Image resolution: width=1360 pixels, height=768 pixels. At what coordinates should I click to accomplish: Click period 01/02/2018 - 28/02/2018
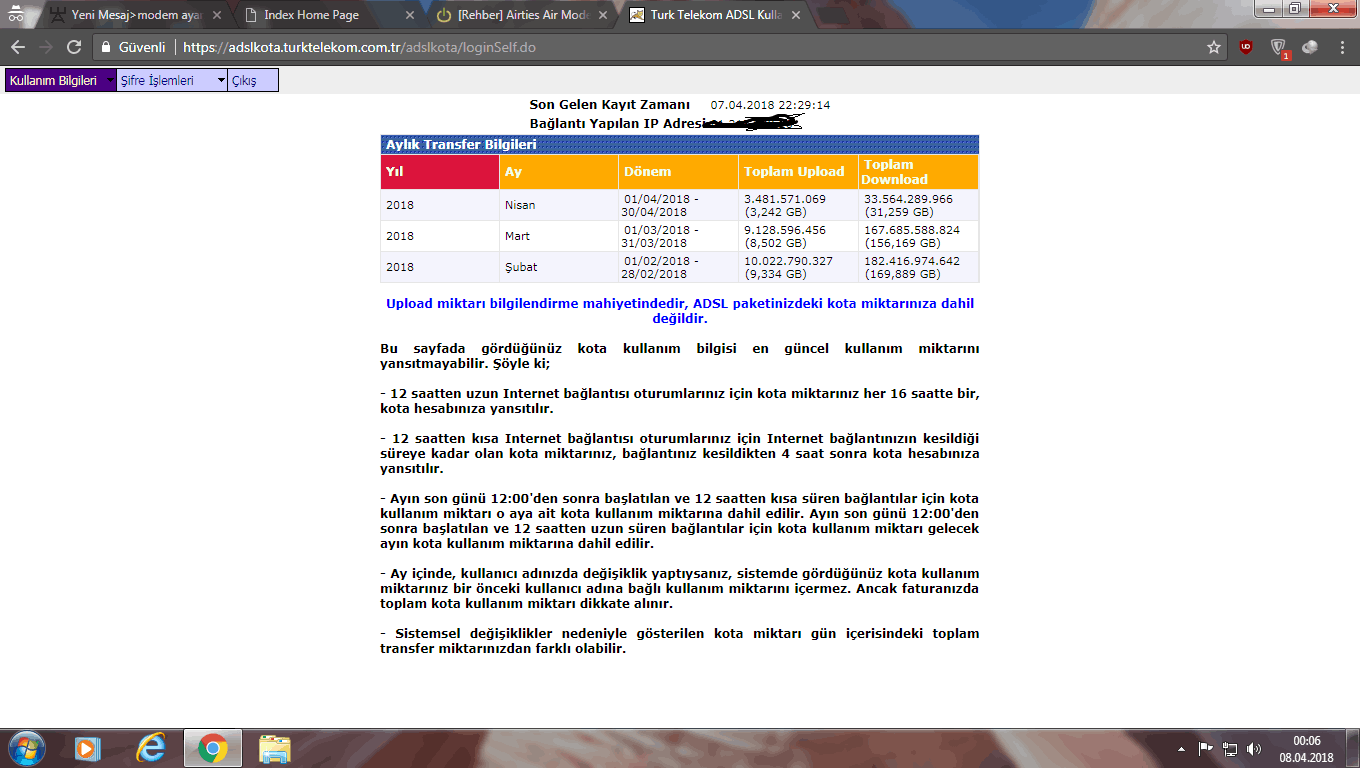click(660, 268)
